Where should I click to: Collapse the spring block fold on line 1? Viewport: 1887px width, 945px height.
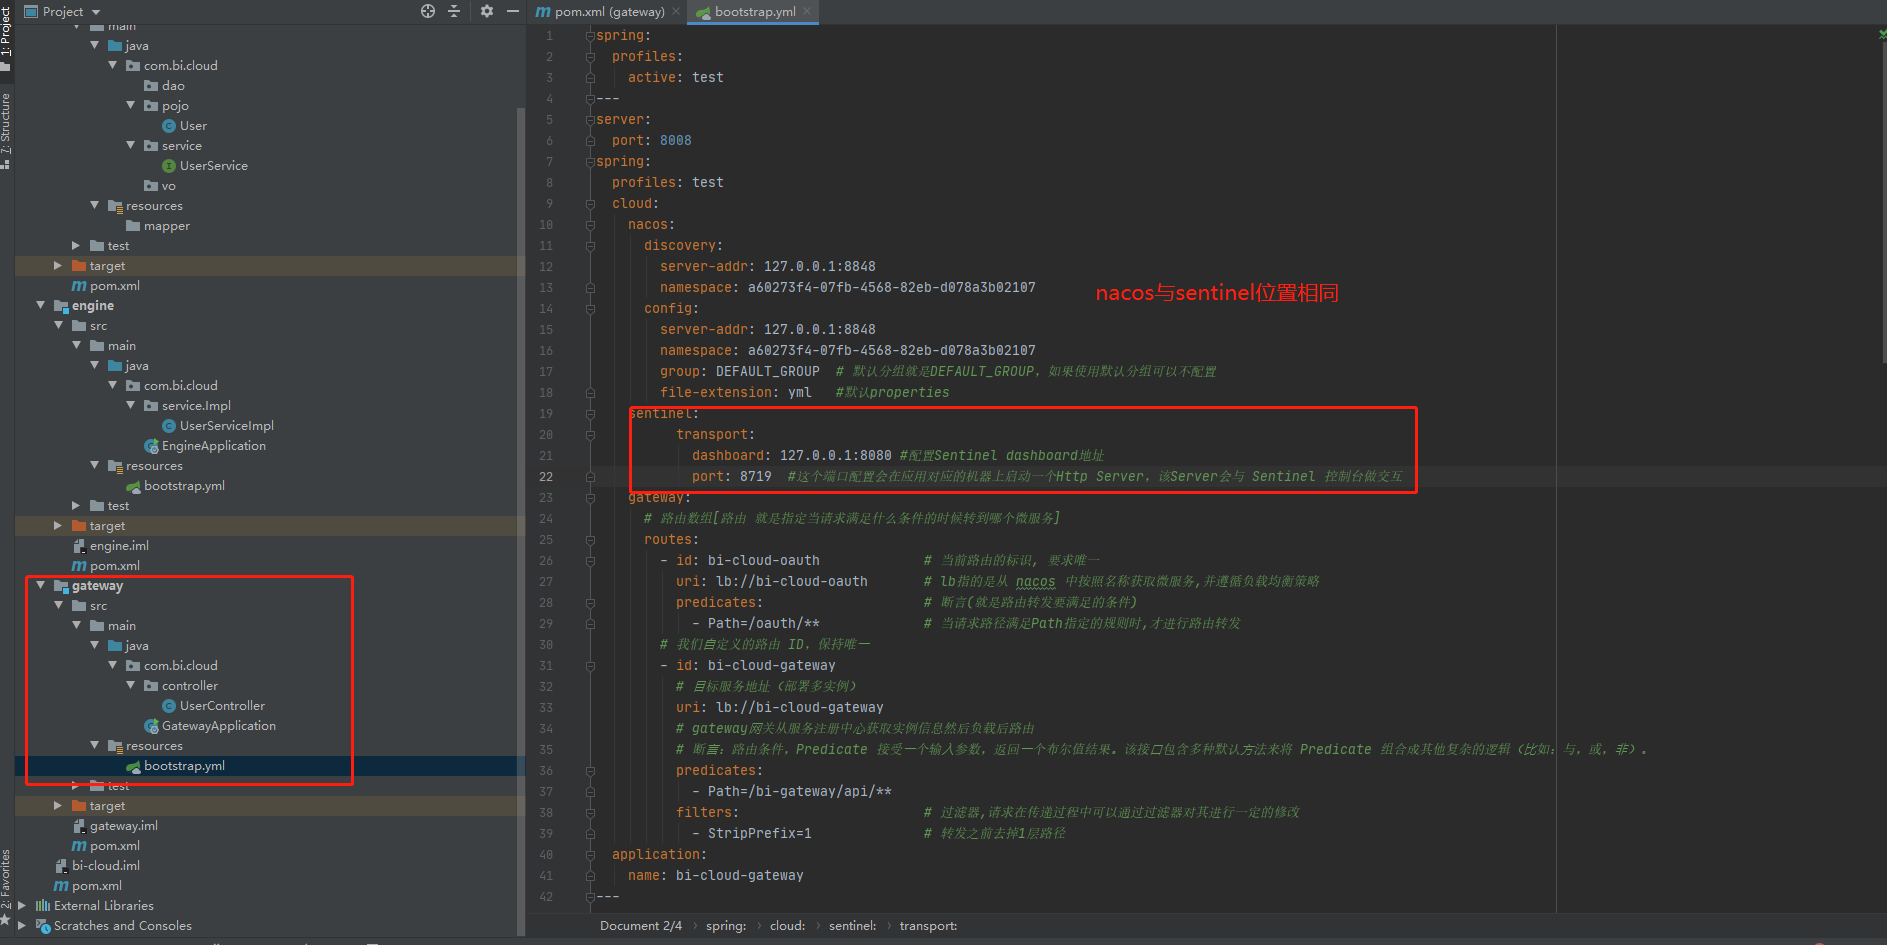pos(588,35)
